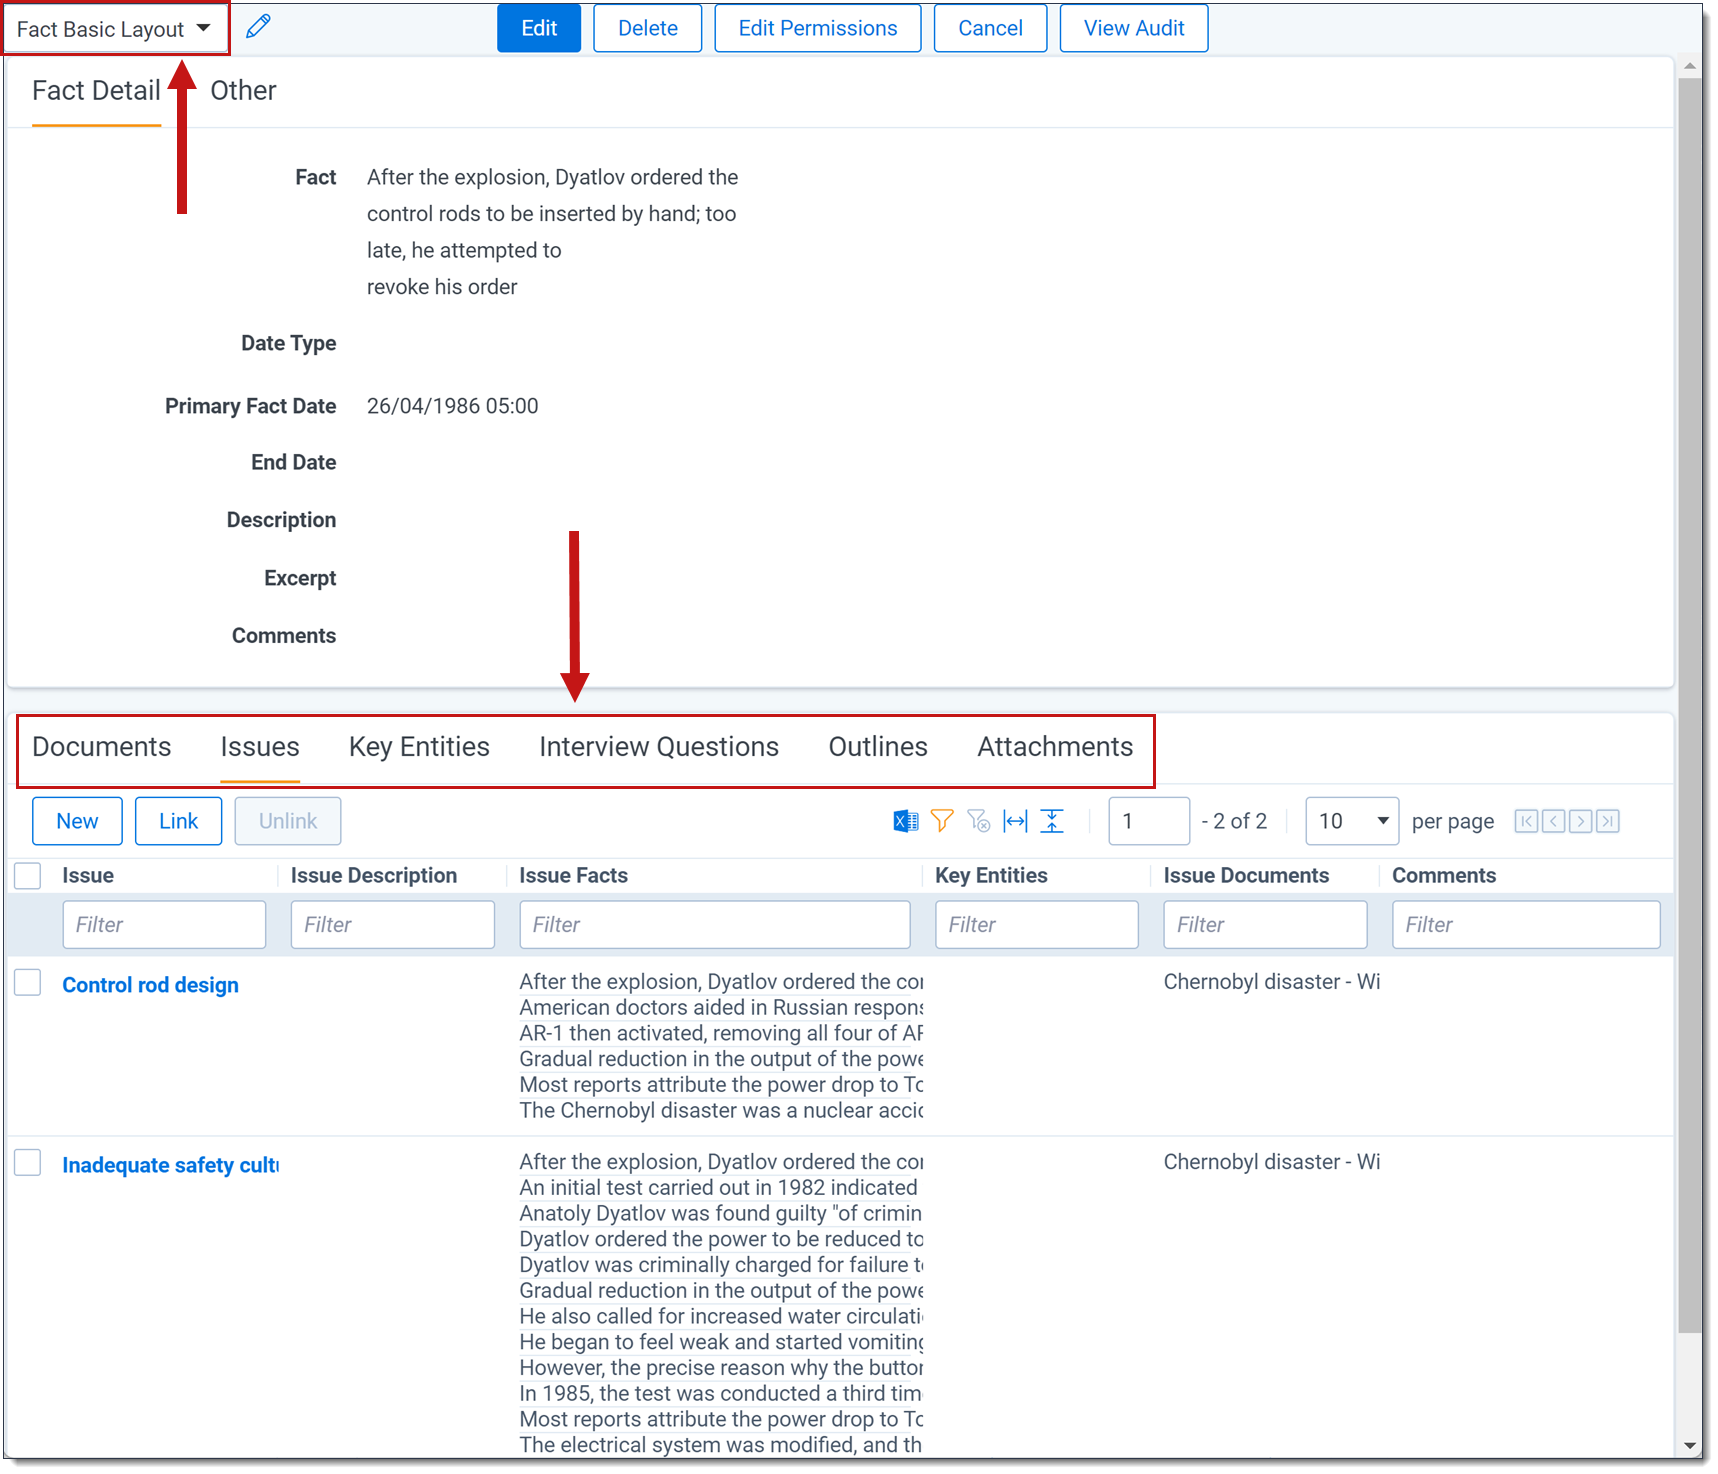Create a new issue with the New button

(x=77, y=820)
